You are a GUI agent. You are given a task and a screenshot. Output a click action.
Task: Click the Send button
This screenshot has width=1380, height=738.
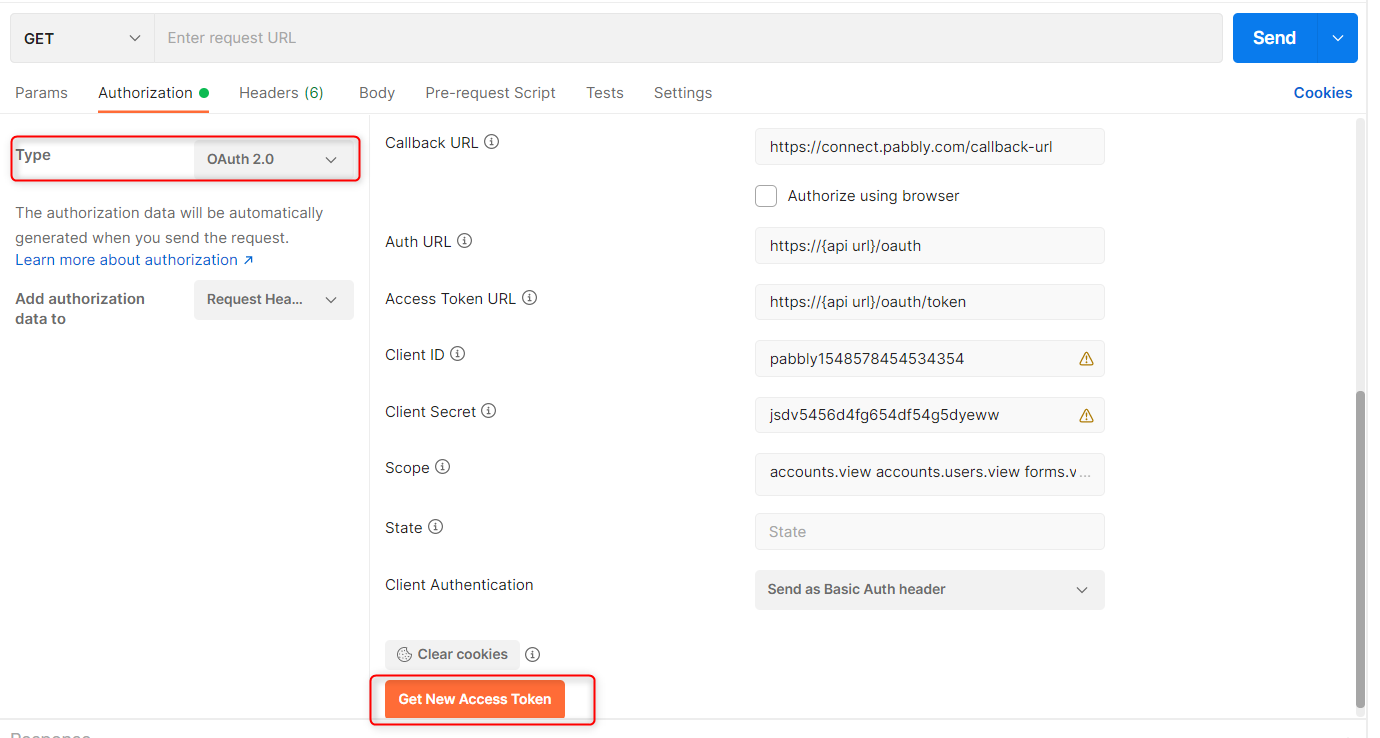point(1275,38)
